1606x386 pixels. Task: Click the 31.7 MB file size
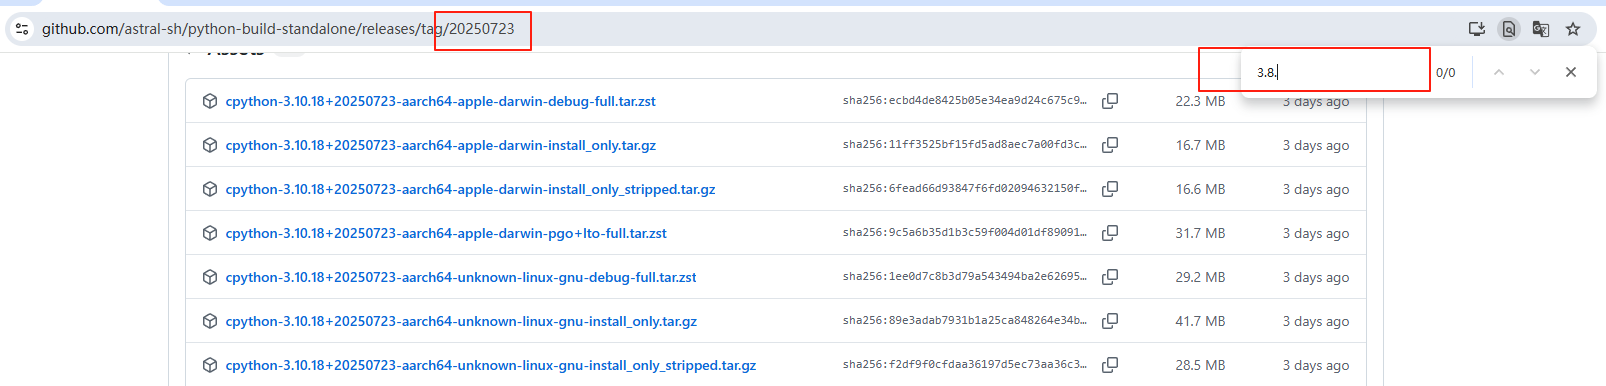point(1200,233)
